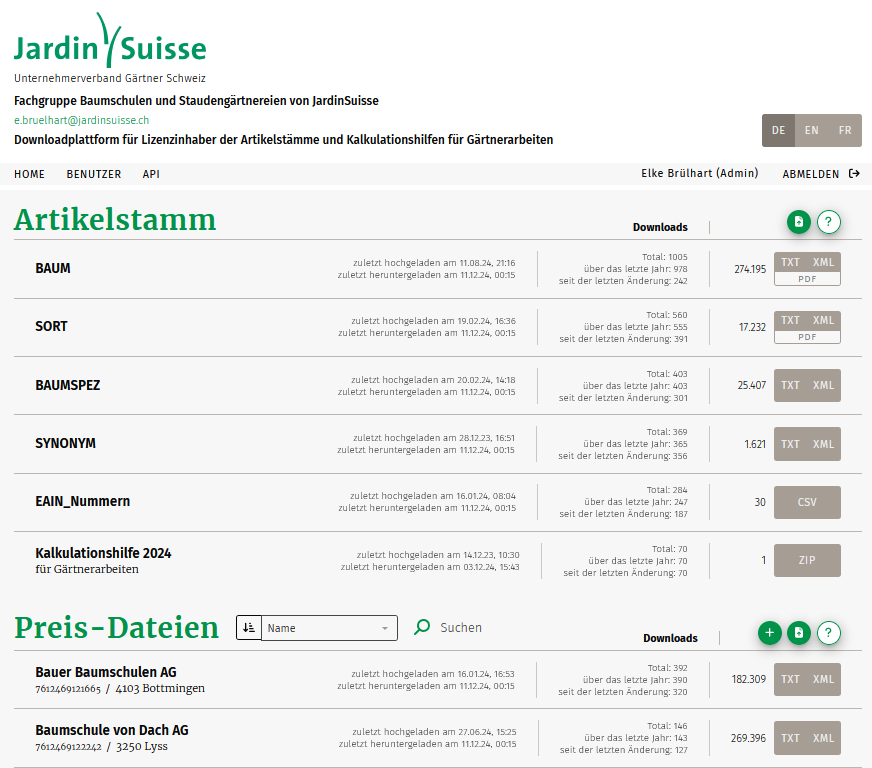Image resolution: width=872 pixels, height=768 pixels.
Task: Open the API menu item
Action: (x=151, y=174)
